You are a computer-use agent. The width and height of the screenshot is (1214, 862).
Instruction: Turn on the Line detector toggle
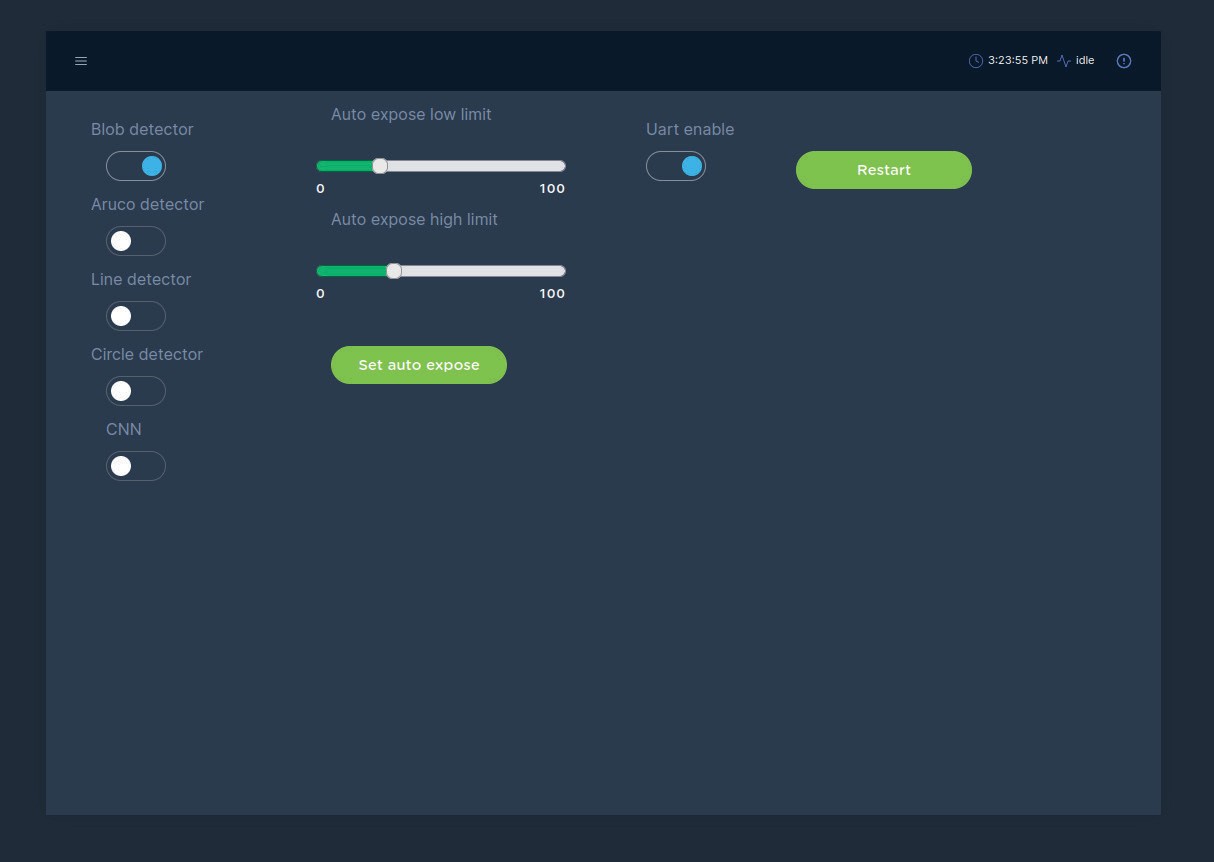136,316
